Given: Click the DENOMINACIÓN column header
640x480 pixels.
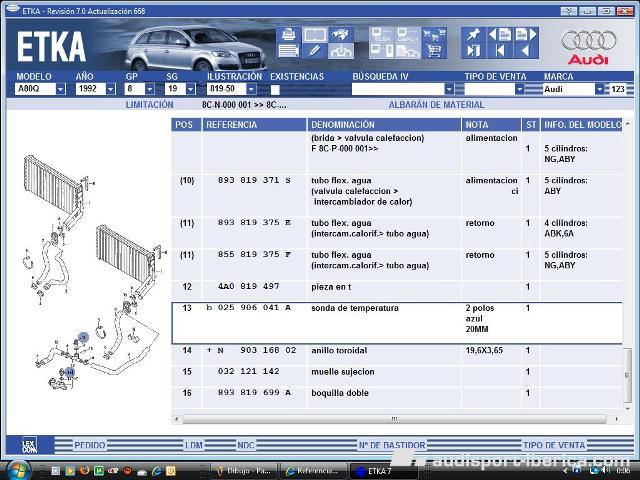Looking at the screenshot, I should coord(384,124).
